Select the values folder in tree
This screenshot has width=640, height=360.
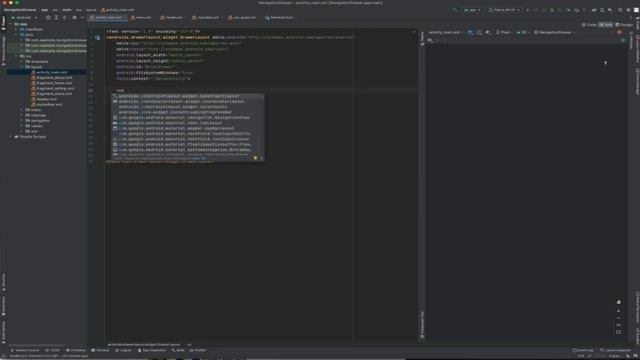pos(34,126)
